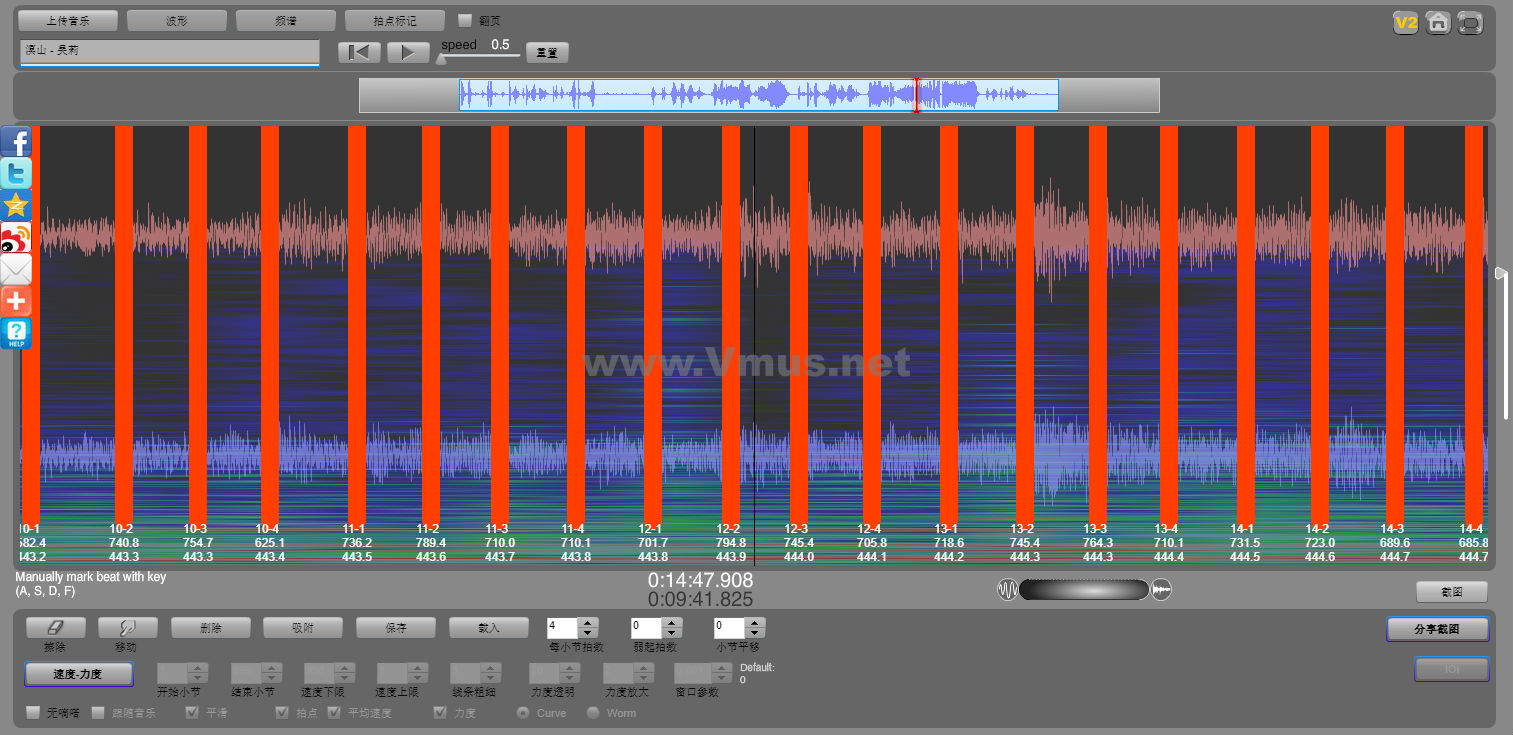Take a screenshot with 截图 button
This screenshot has height=735, width=1513.
coord(1452,592)
